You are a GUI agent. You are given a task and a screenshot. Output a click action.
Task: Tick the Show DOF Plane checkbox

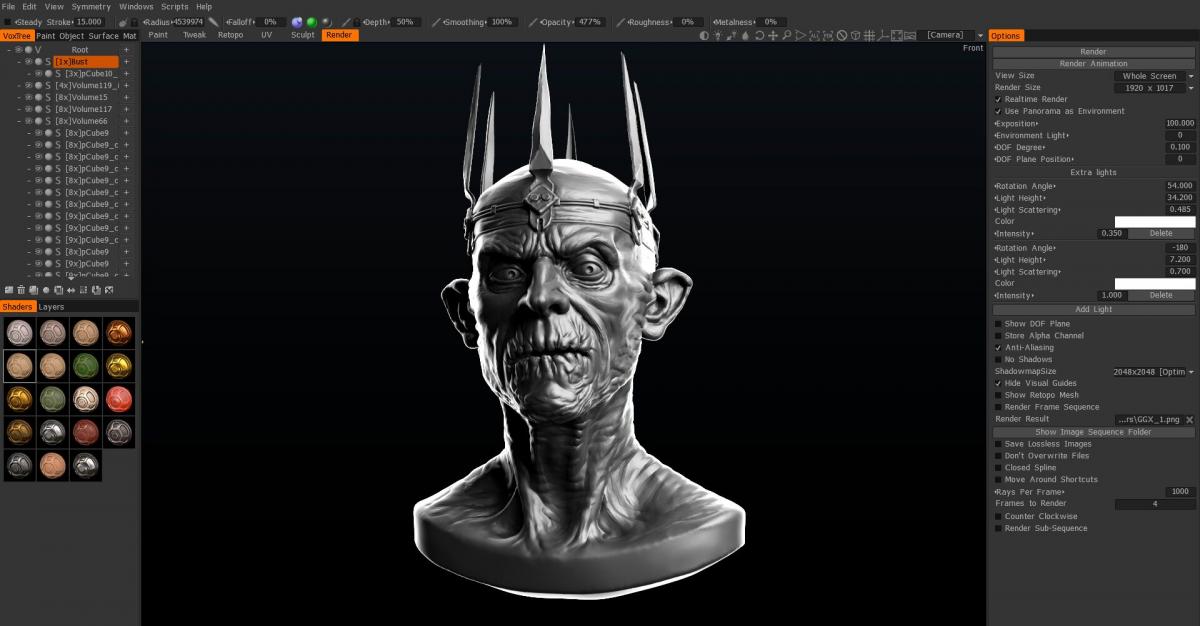point(998,323)
